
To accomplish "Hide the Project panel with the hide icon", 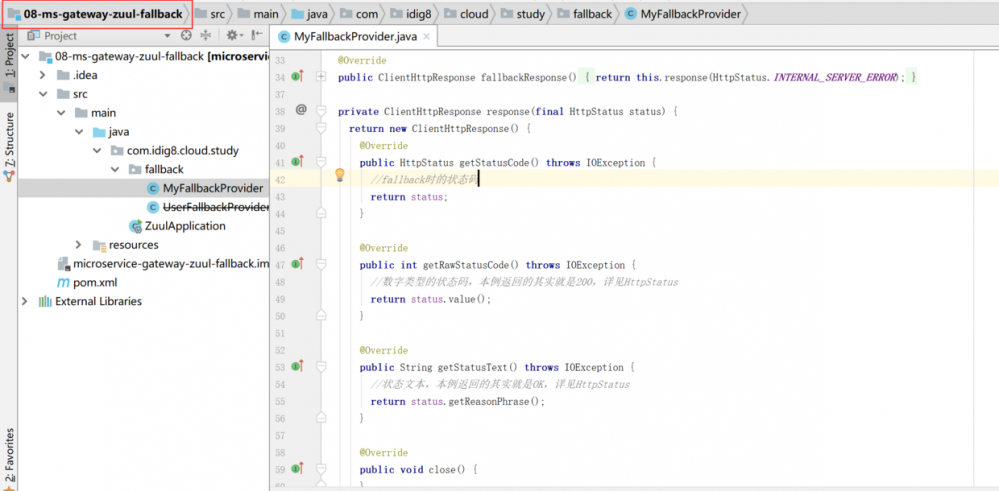I will (258, 36).
